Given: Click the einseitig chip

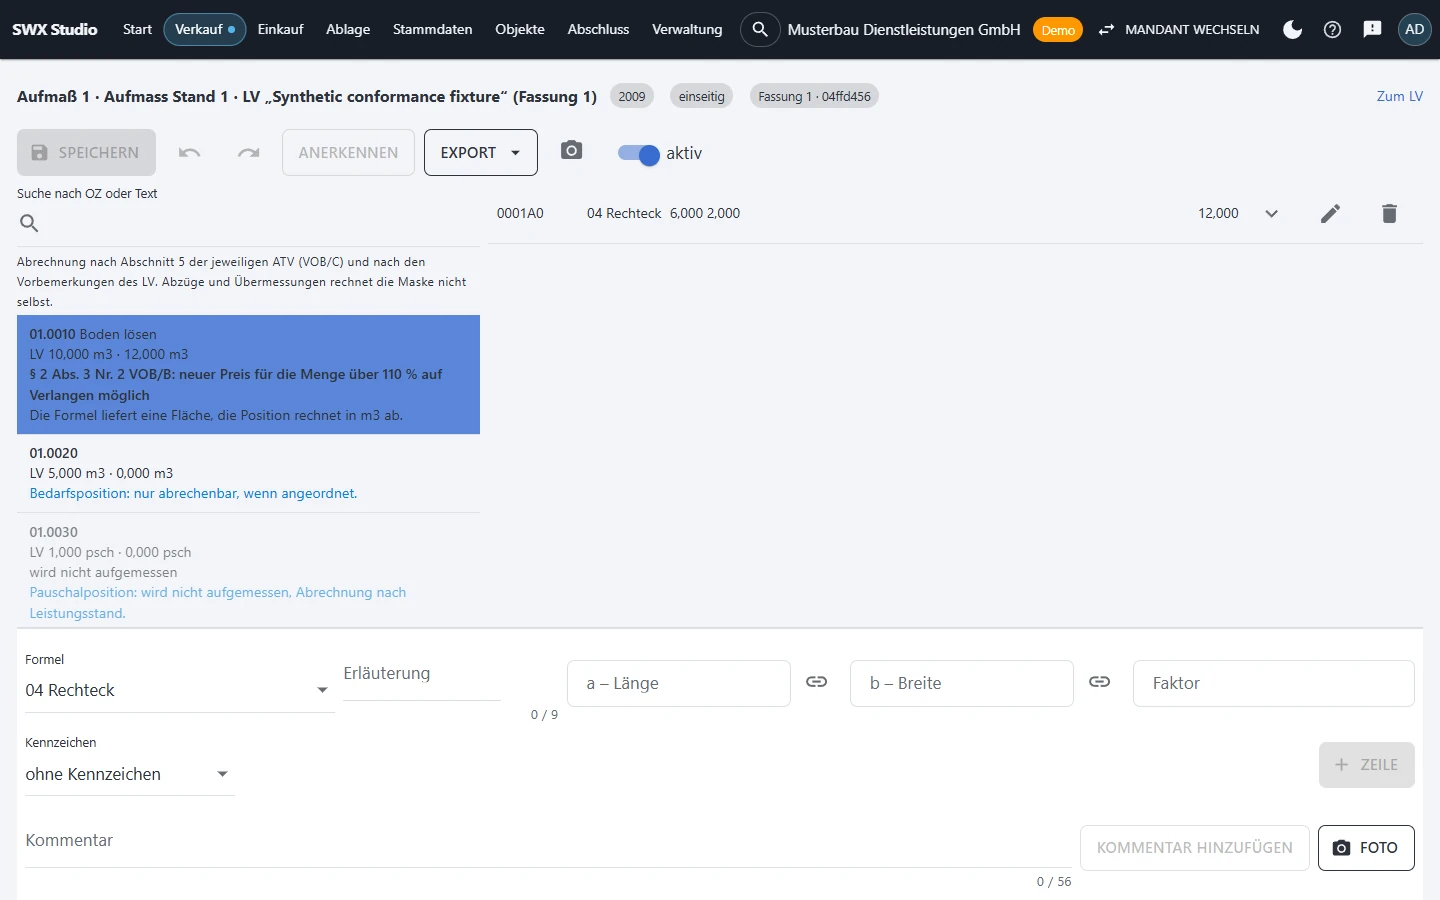Looking at the screenshot, I should coord(701,96).
